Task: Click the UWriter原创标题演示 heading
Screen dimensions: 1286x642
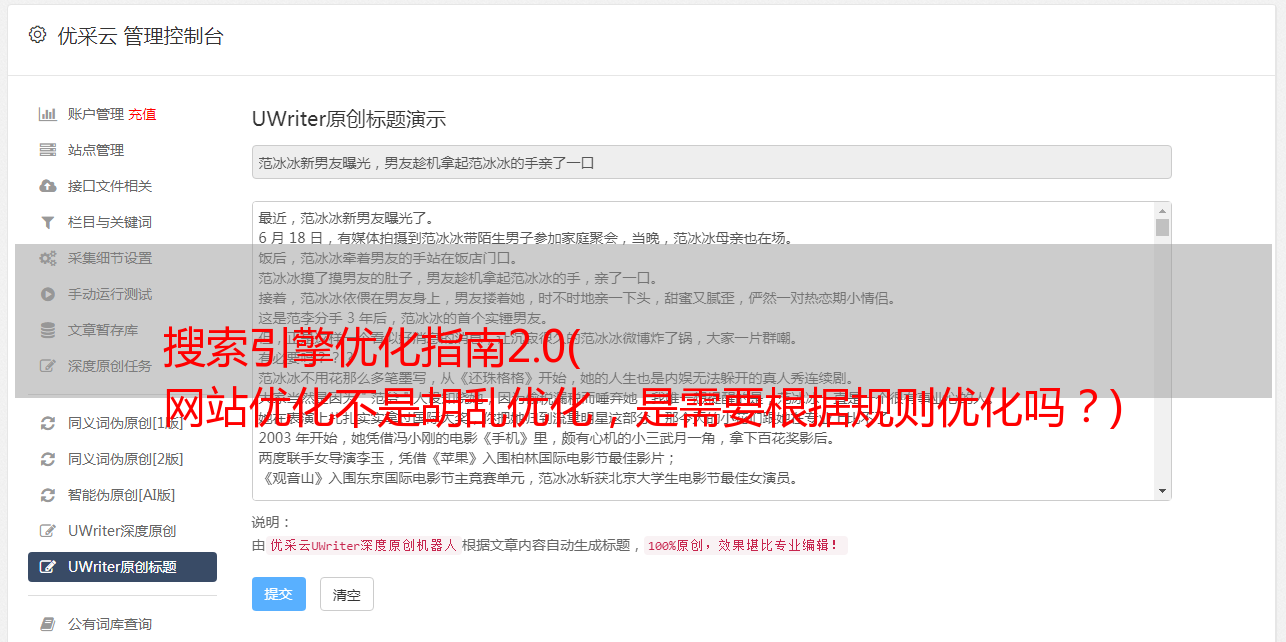Action: [349, 119]
